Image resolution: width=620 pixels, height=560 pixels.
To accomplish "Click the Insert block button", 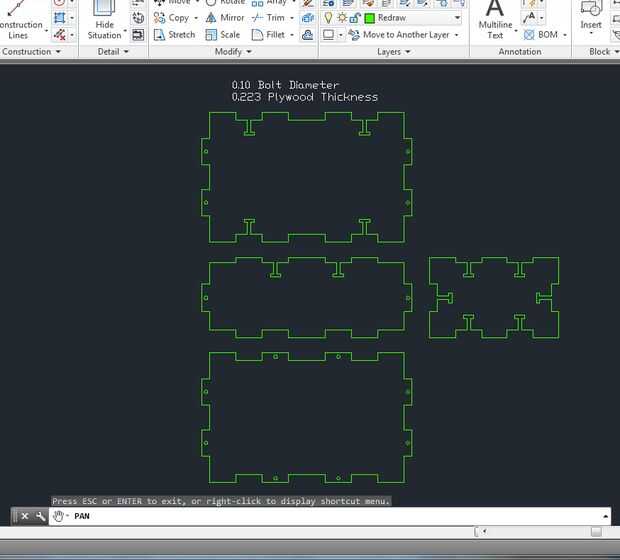I will (x=591, y=16).
